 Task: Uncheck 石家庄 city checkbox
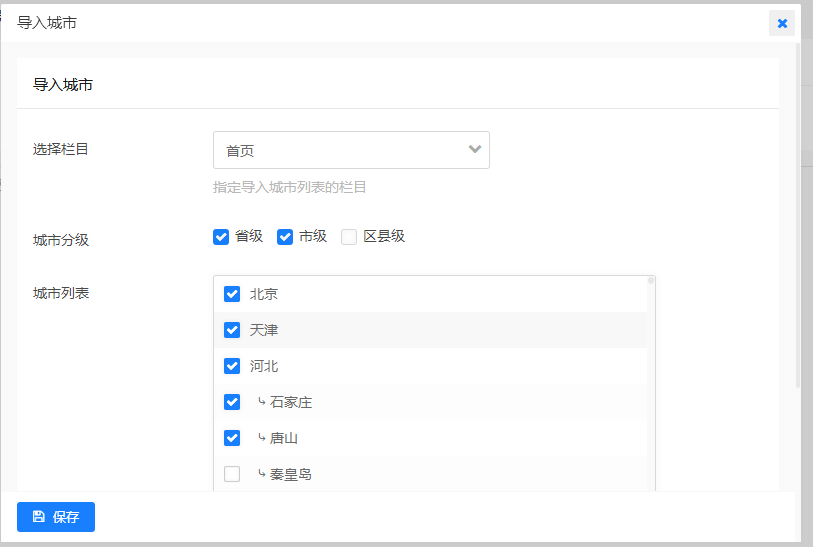point(232,402)
